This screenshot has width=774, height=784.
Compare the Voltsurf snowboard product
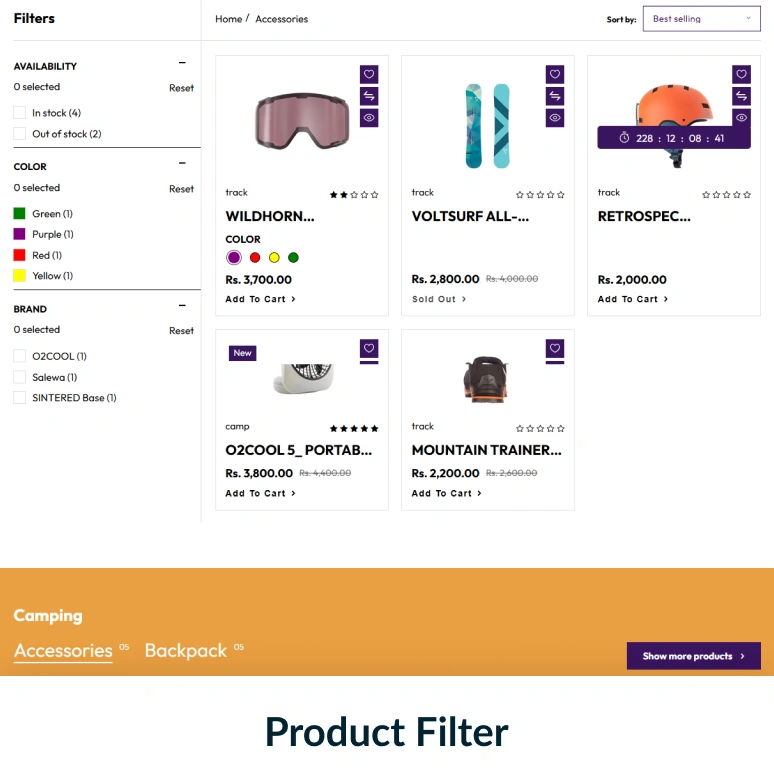(555, 96)
